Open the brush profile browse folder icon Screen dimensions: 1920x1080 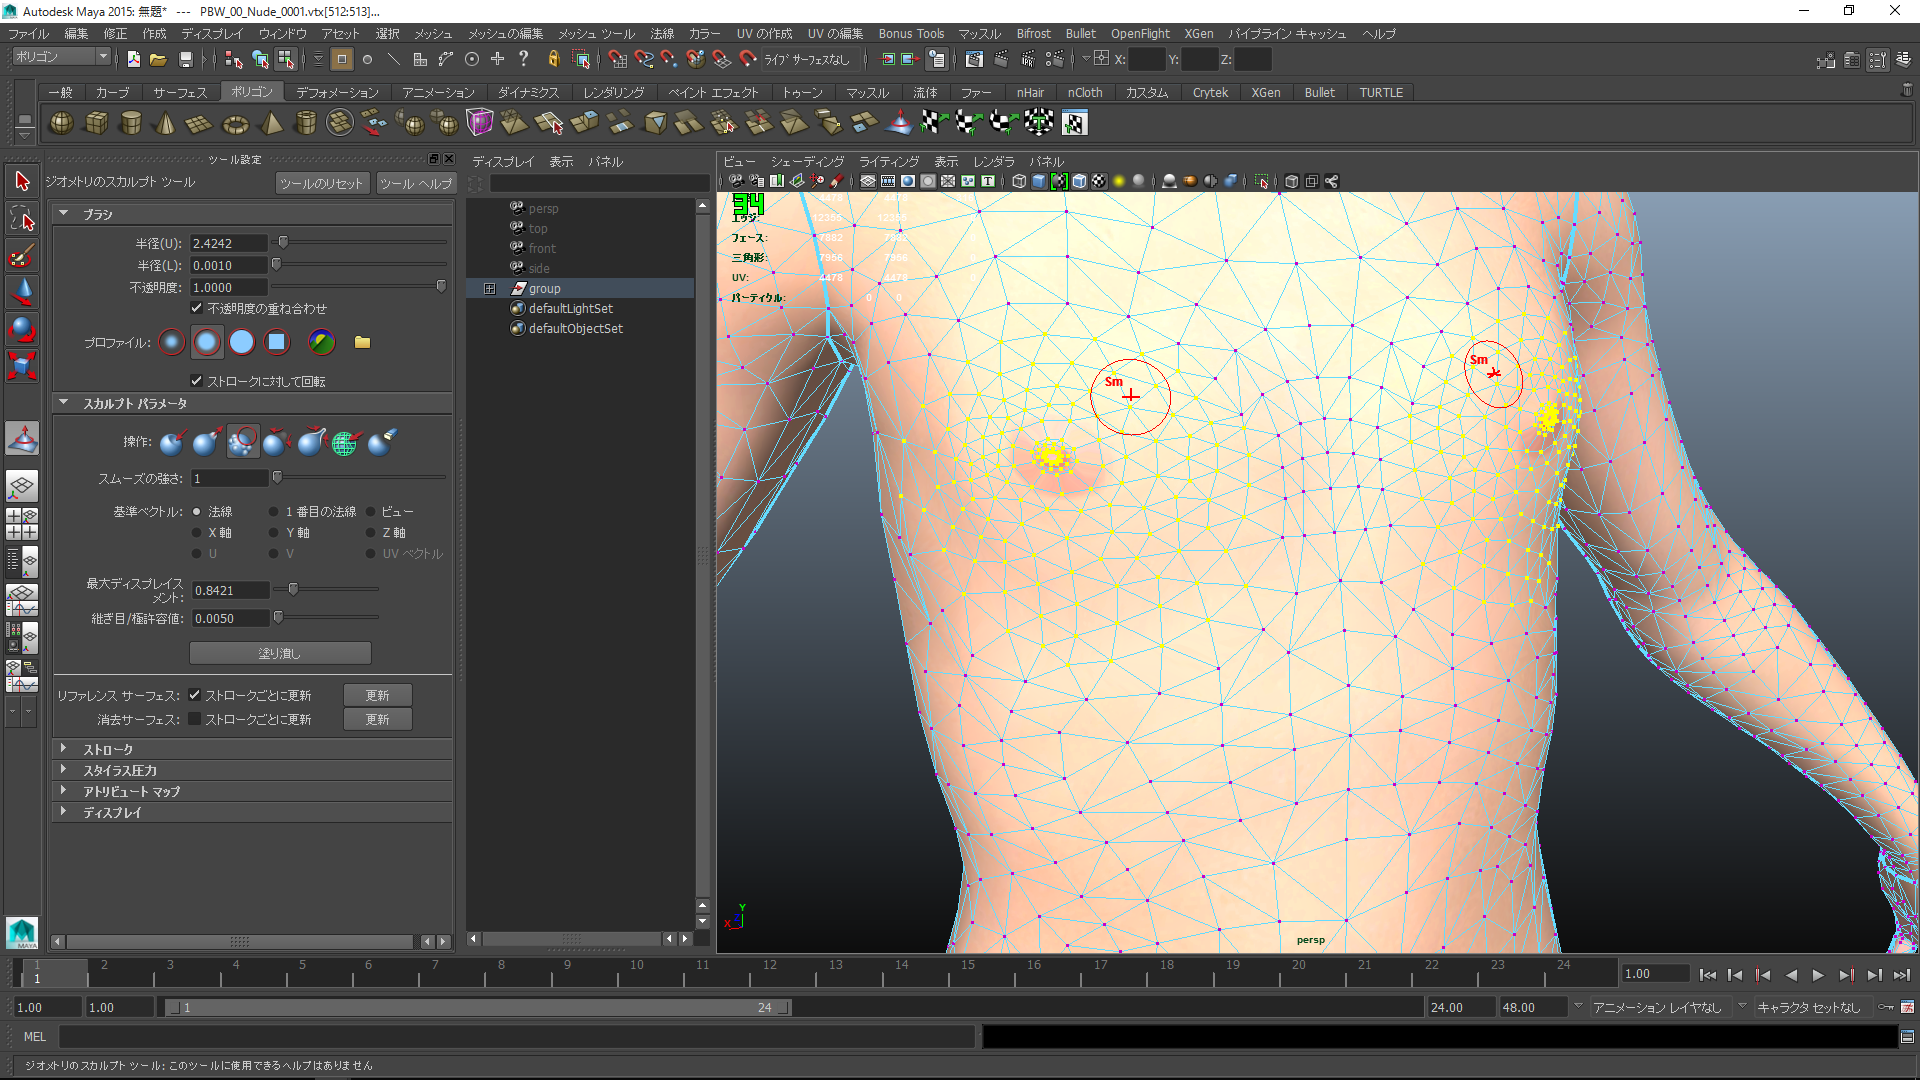(362, 342)
